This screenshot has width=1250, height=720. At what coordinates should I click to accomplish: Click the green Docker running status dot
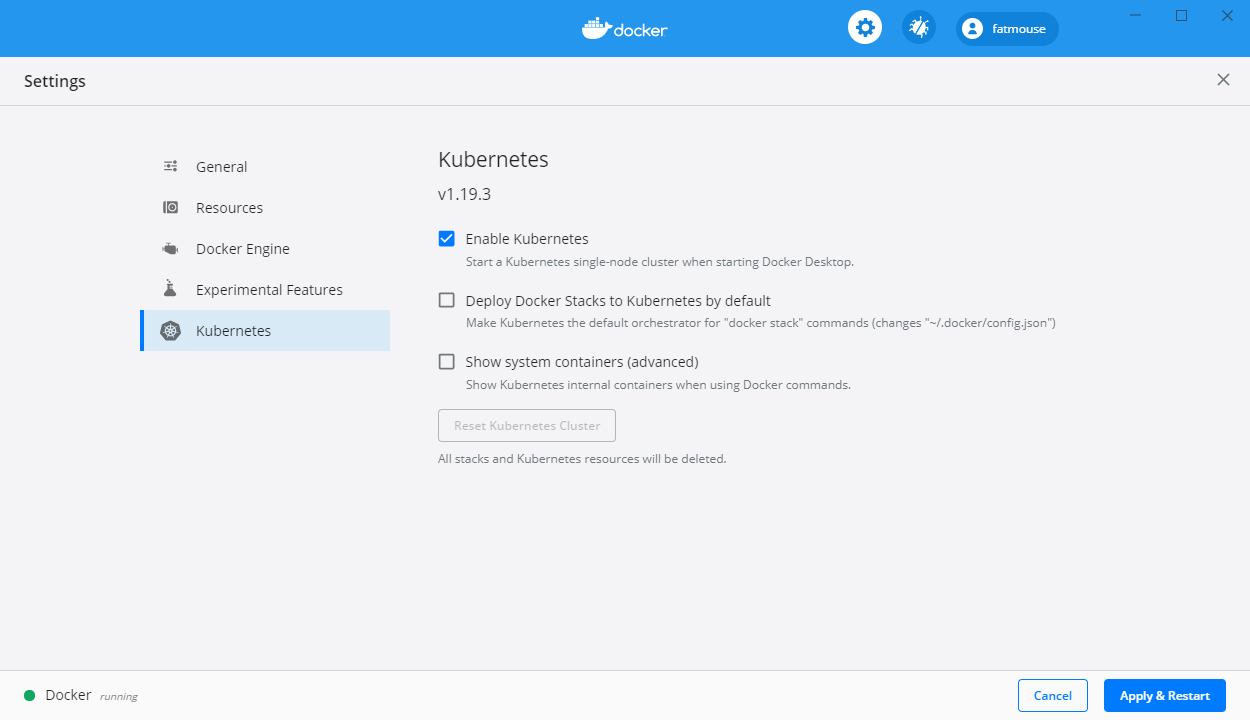(30, 695)
